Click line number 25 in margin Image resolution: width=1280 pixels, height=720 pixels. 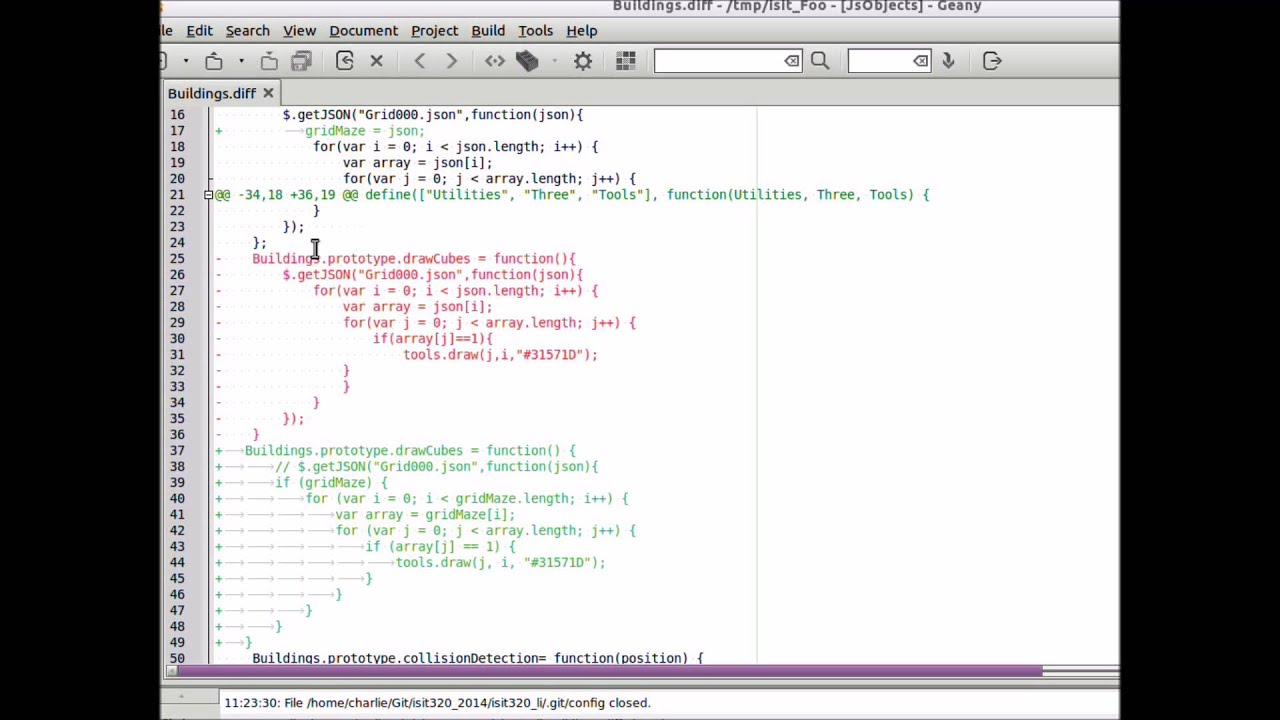click(177, 259)
